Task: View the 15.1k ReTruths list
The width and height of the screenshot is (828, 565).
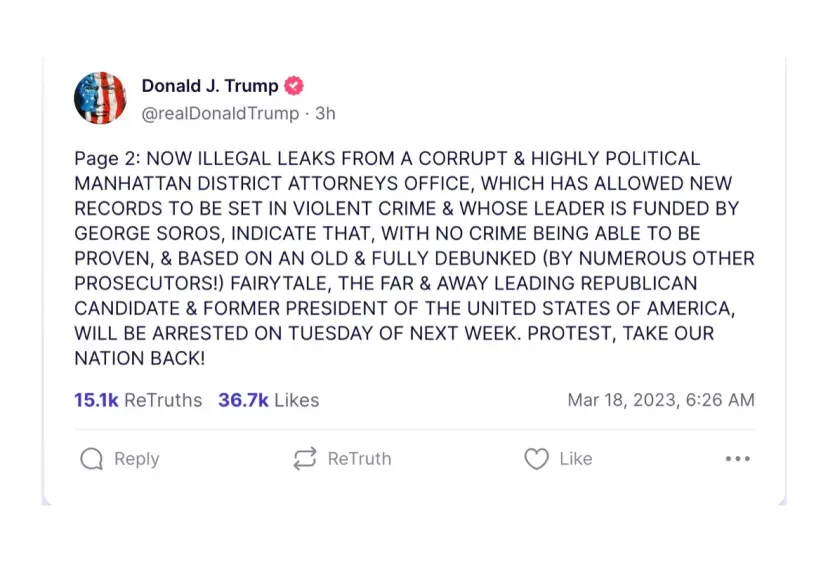Action: tap(138, 400)
